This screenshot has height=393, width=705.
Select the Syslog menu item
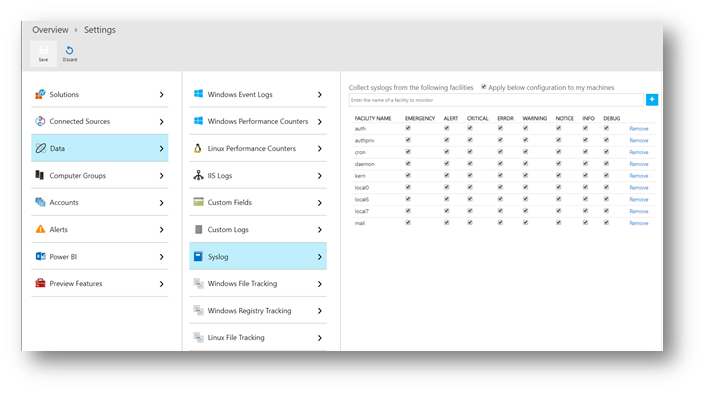pyautogui.click(x=258, y=256)
